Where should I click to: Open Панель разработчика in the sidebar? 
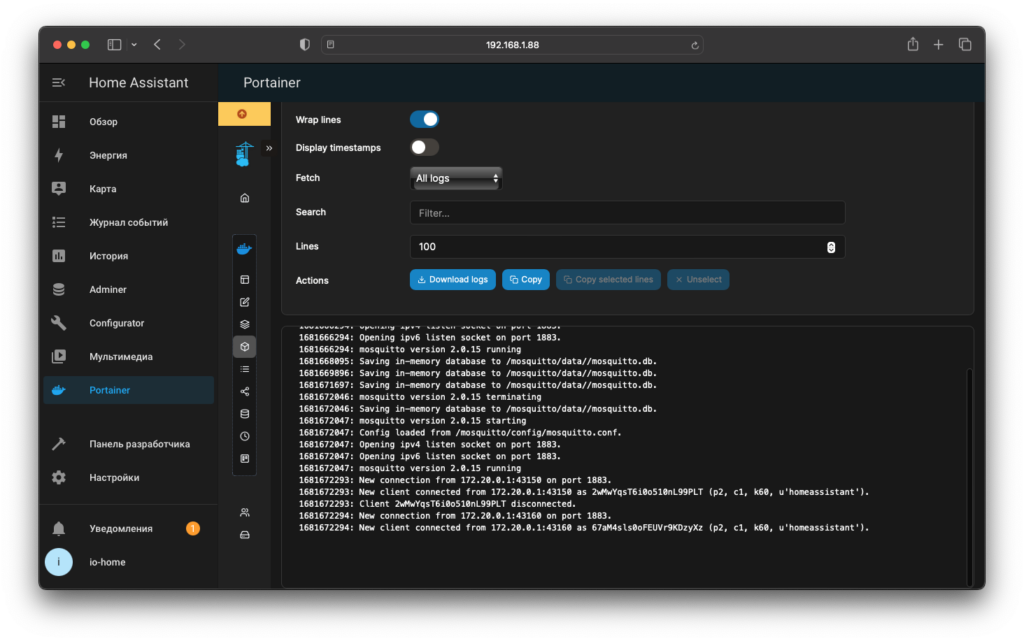point(129,444)
